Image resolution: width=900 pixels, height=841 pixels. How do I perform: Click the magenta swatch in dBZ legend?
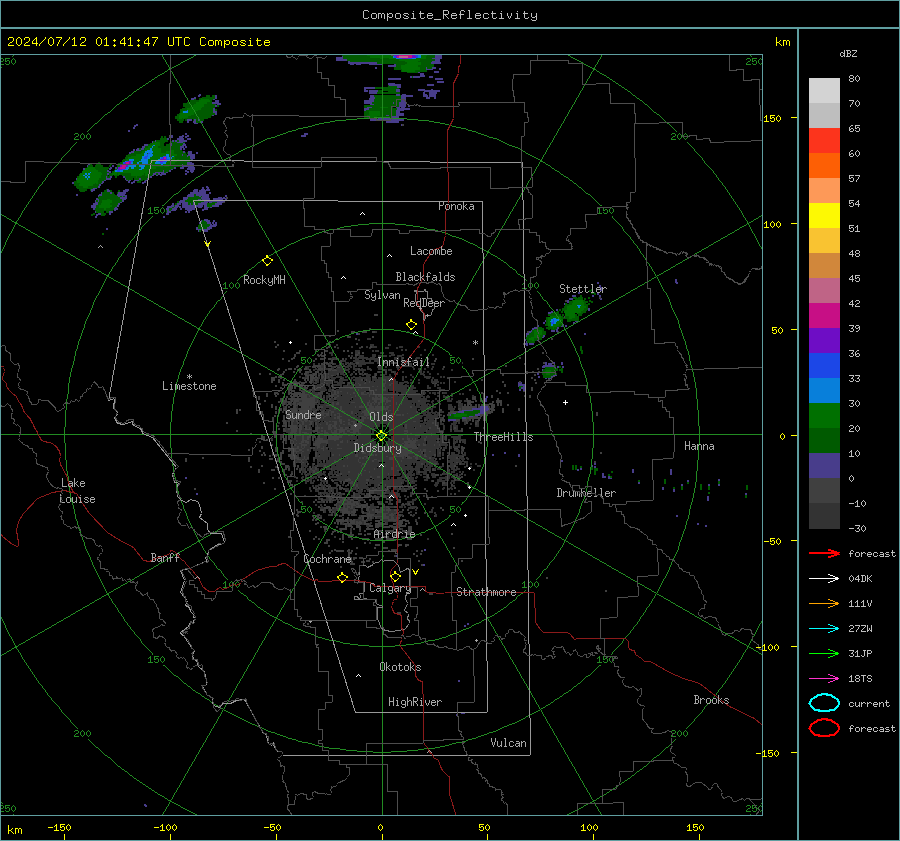[824, 316]
